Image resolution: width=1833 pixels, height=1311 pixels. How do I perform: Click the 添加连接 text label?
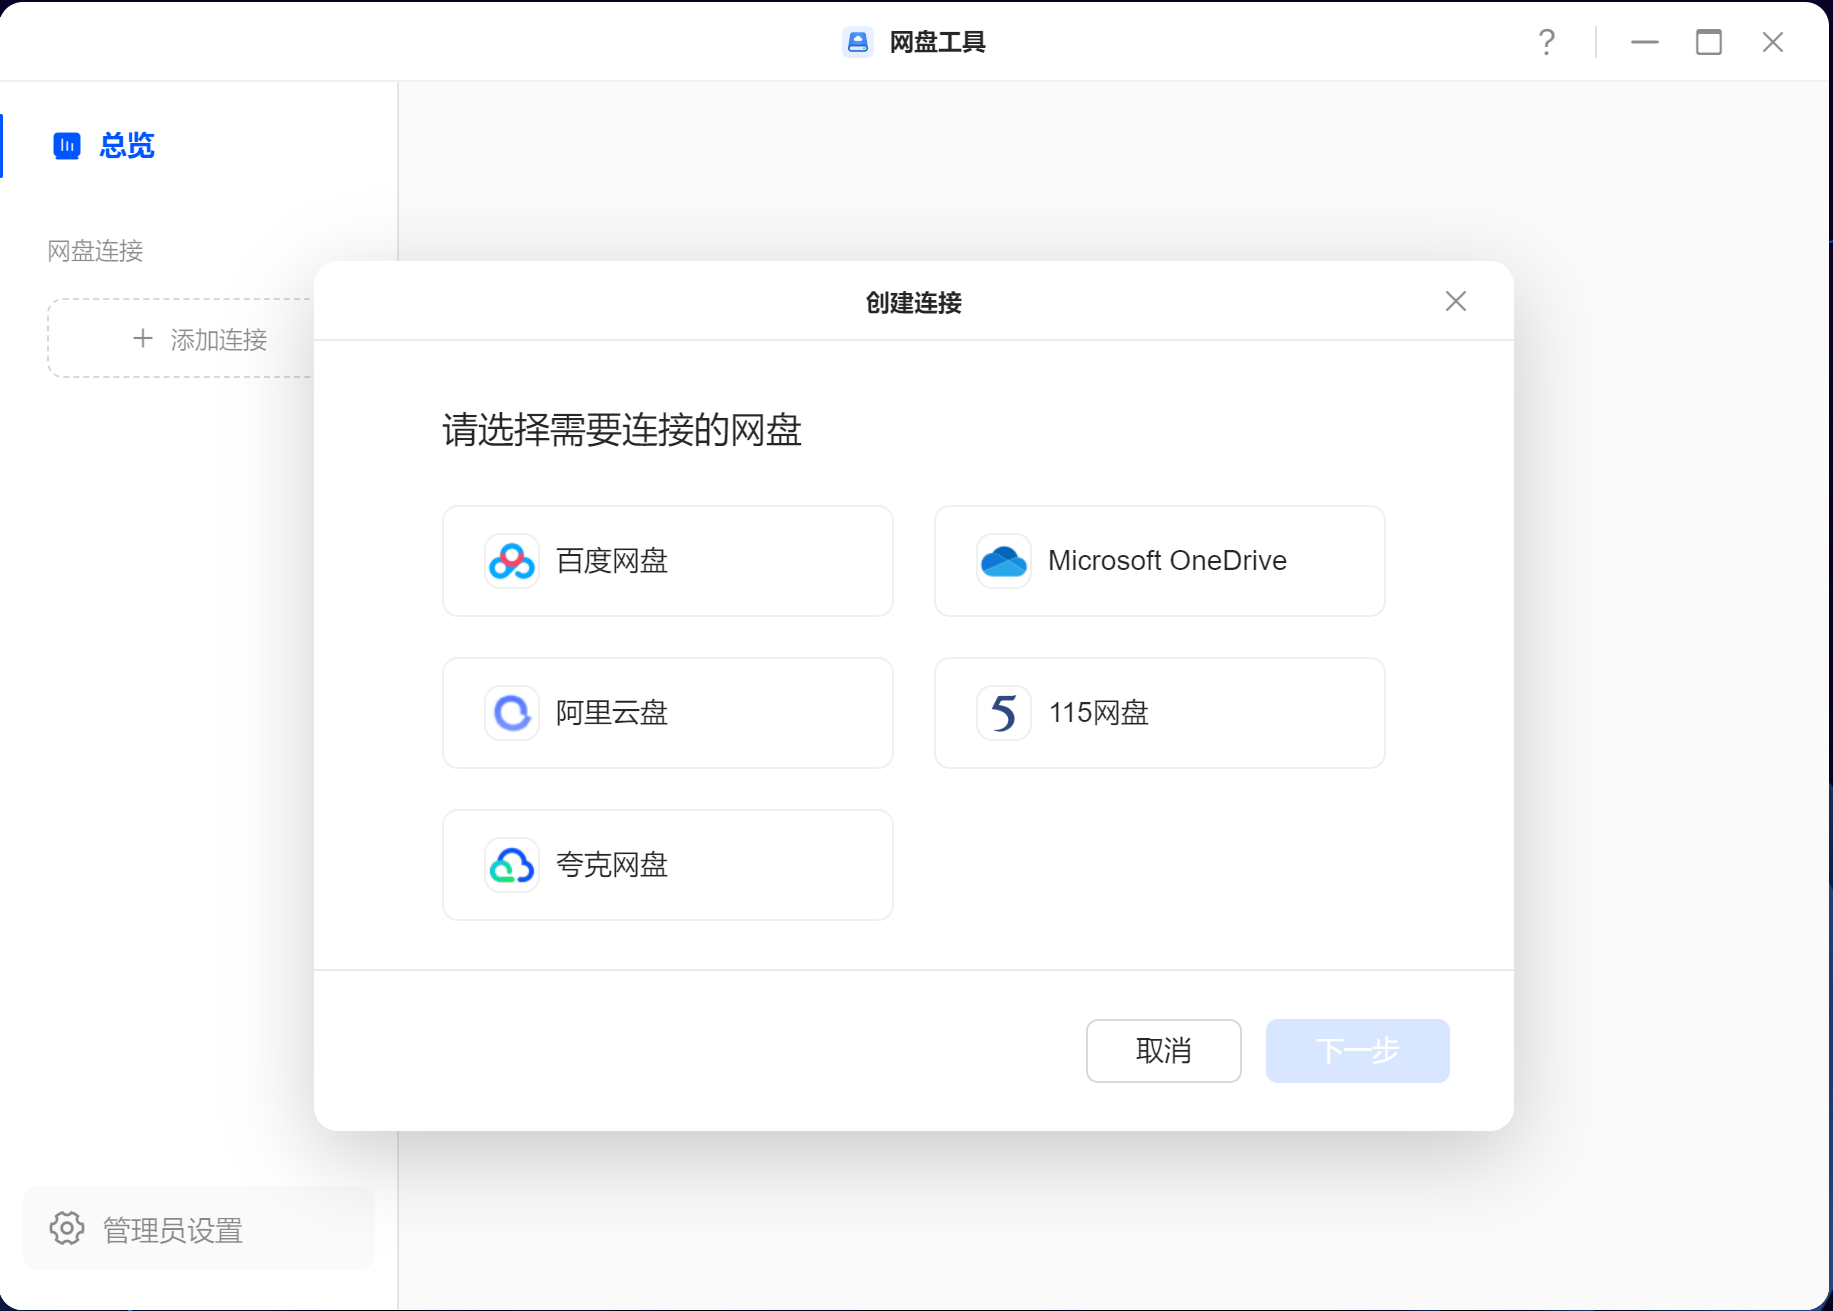pyautogui.click(x=219, y=340)
